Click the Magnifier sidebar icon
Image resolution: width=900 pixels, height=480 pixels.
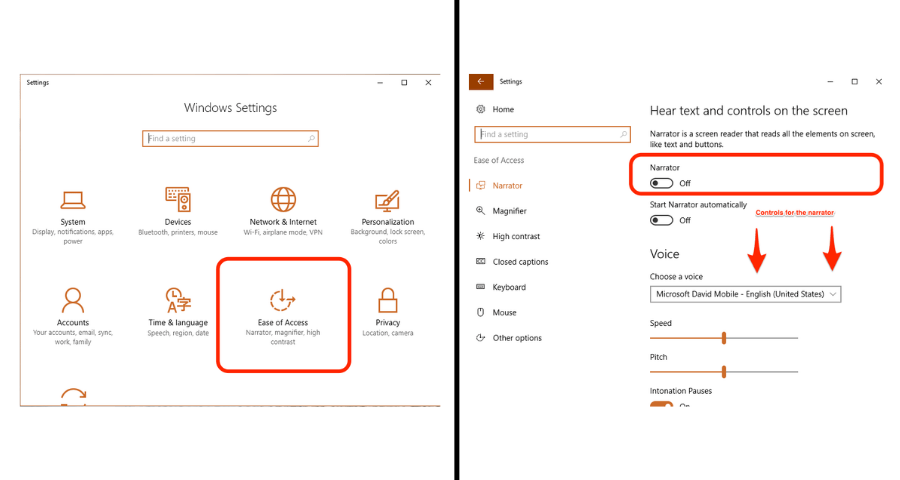pyautogui.click(x=481, y=211)
